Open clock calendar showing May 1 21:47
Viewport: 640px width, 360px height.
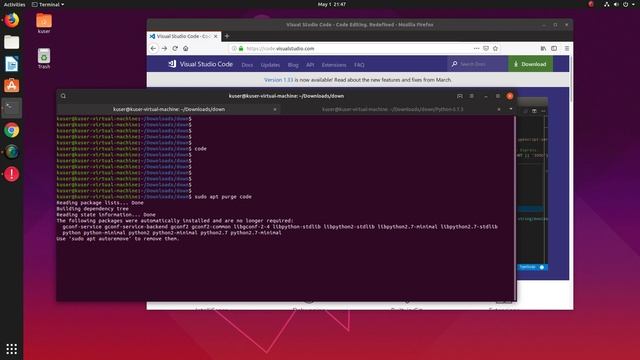pos(331,4)
